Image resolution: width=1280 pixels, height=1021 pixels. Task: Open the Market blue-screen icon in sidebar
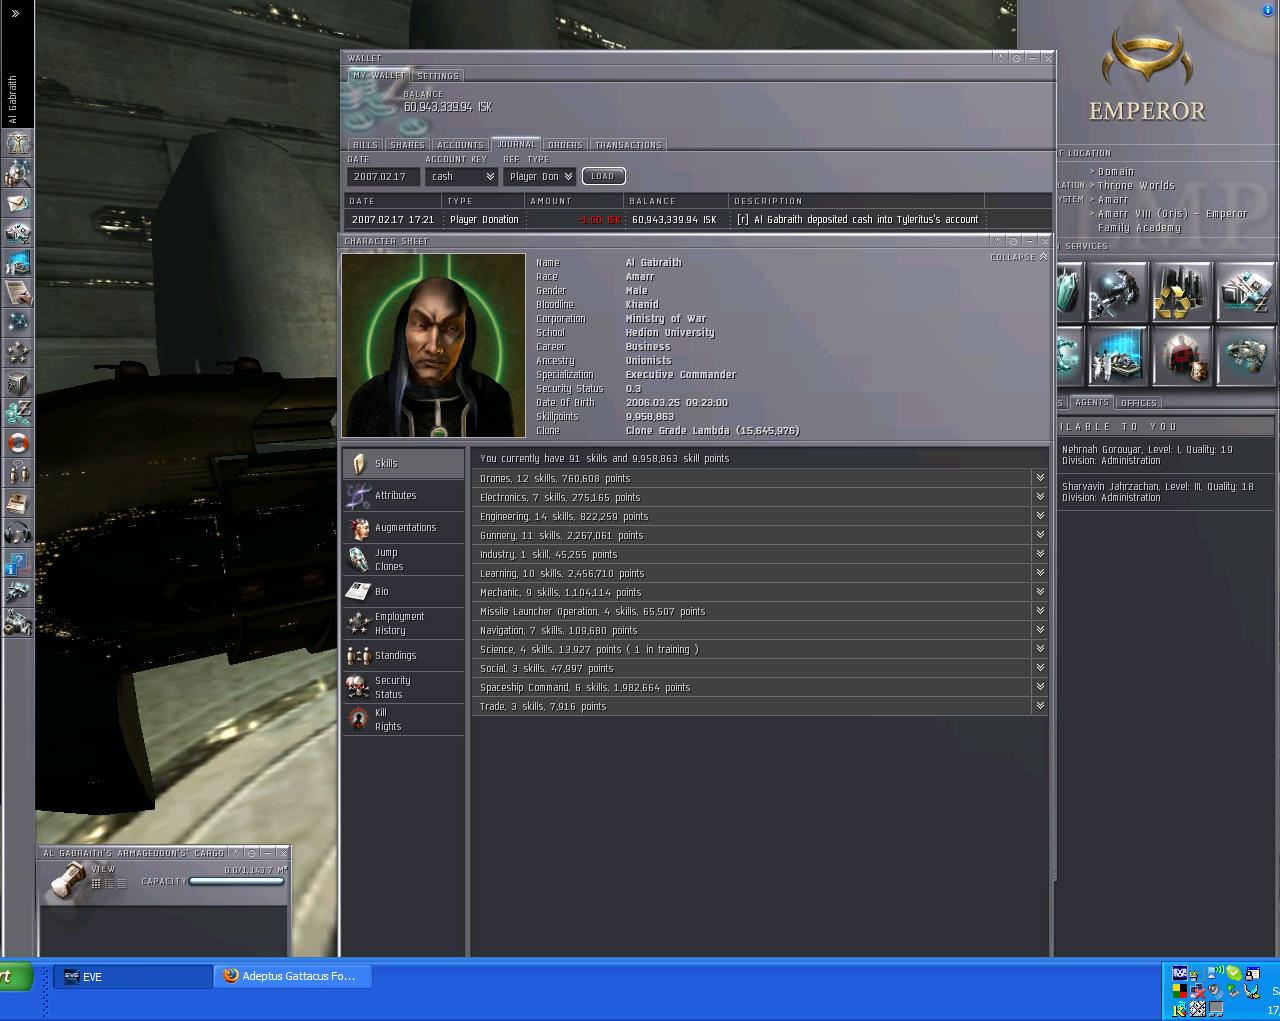pyautogui.click(x=18, y=263)
